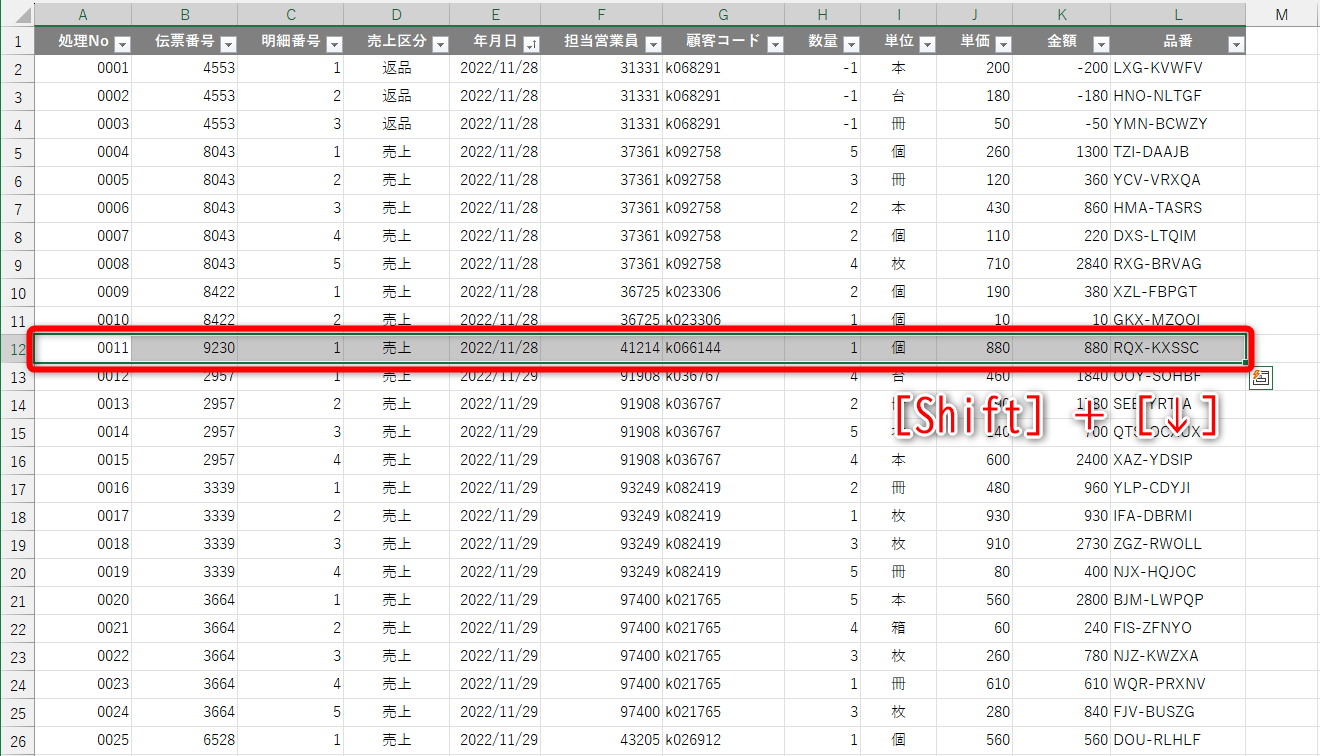The height and width of the screenshot is (756, 1320).
Task: Click 品番 cell XAZ-YDSIP
Action: click(1179, 460)
